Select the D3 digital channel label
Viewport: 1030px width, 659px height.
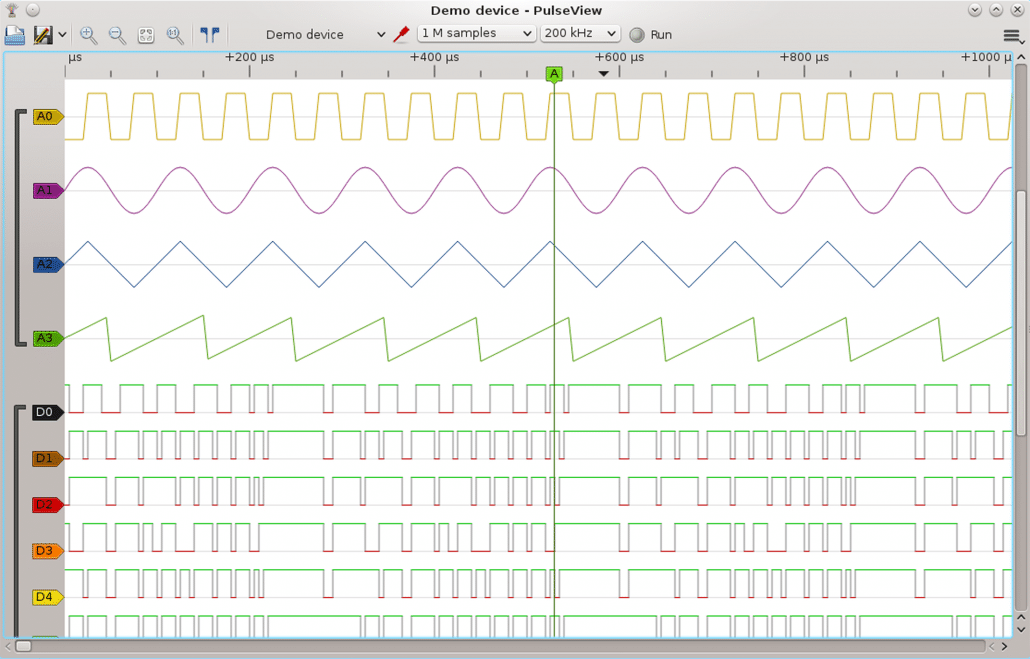[47, 551]
